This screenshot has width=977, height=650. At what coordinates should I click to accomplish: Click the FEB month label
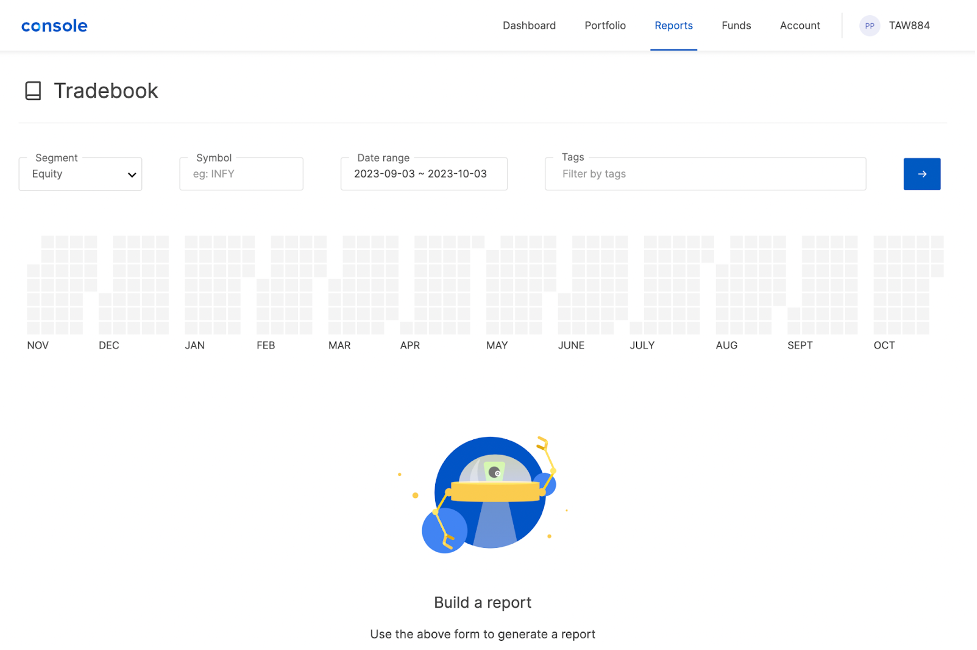point(266,345)
